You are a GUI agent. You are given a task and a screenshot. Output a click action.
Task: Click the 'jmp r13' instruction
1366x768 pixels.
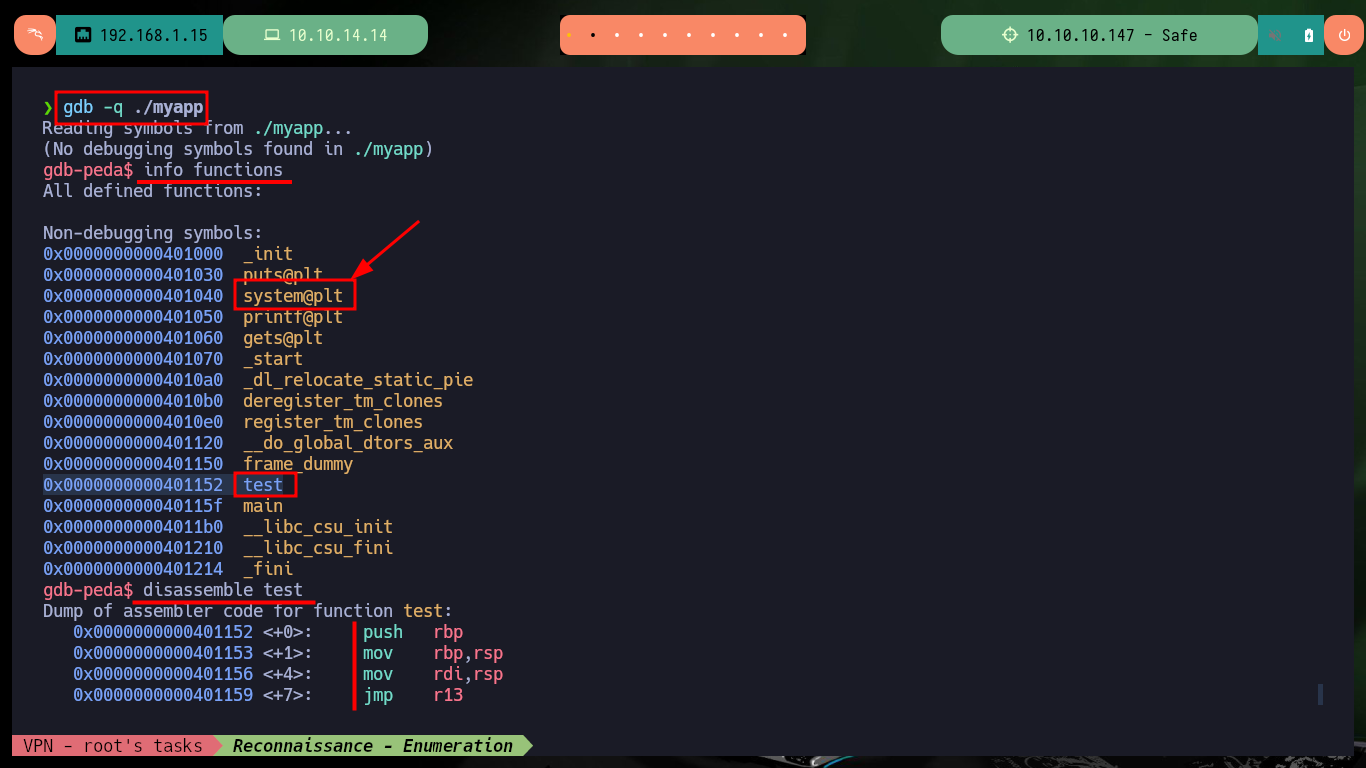[x=413, y=695]
